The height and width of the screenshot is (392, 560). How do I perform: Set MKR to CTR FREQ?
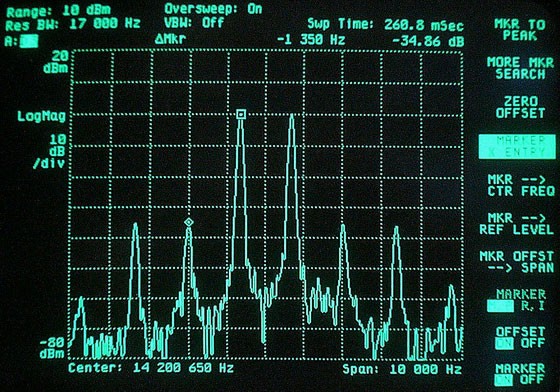tap(521, 185)
